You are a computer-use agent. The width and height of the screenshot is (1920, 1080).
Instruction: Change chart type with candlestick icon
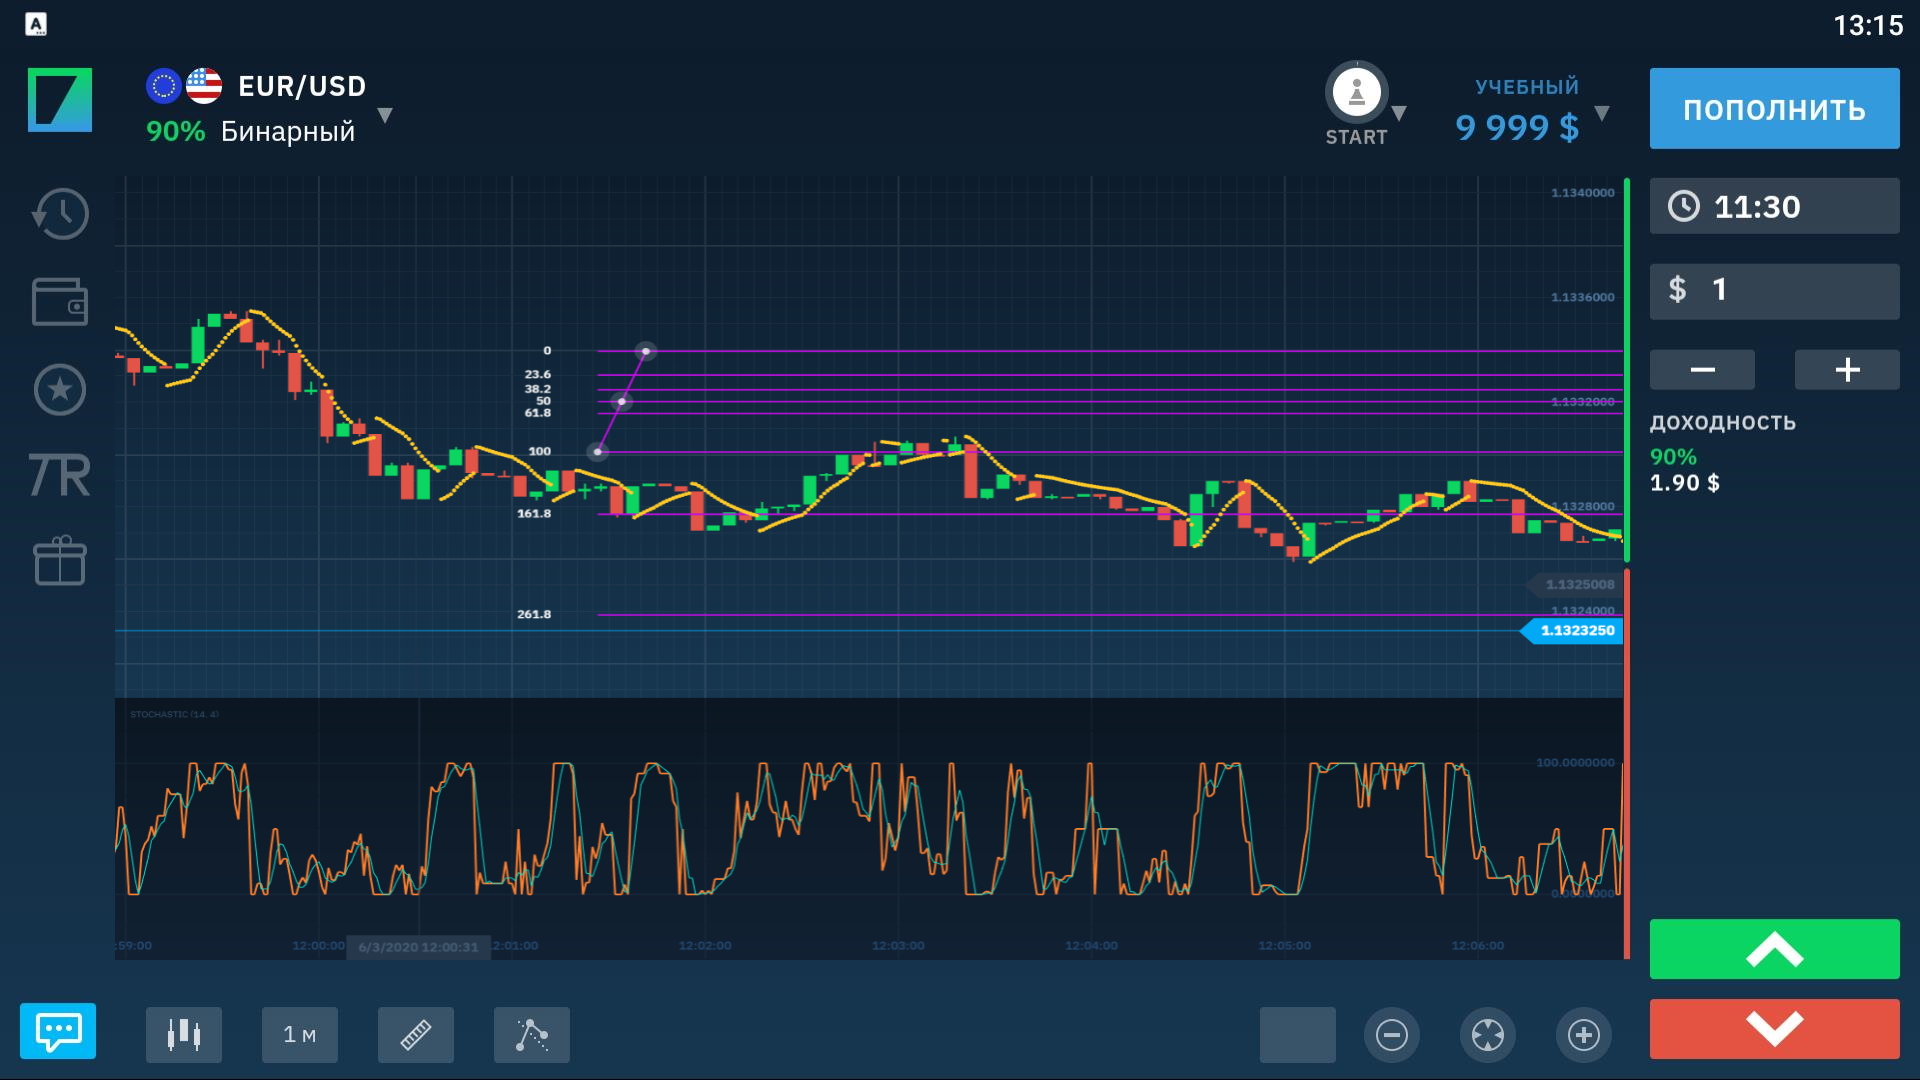184,1034
